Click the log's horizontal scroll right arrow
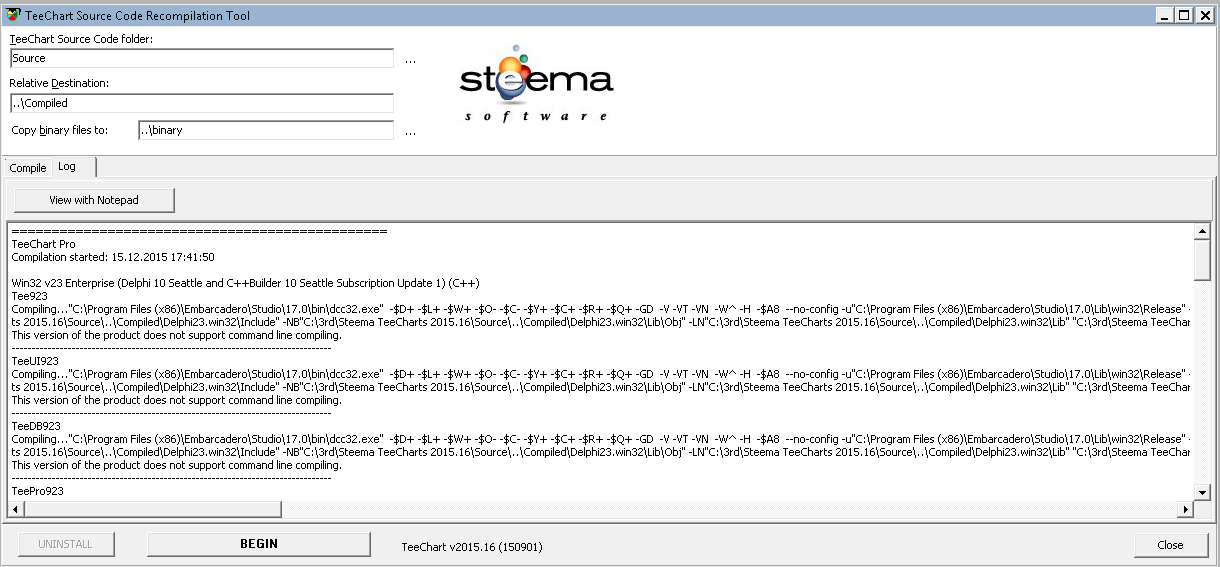This screenshot has height=567, width=1220. (x=1186, y=509)
